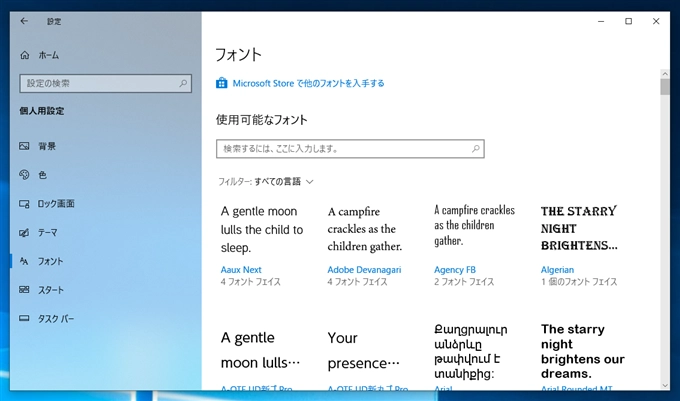
Task: Select the Algerian font preview
Action: click(x=579, y=228)
